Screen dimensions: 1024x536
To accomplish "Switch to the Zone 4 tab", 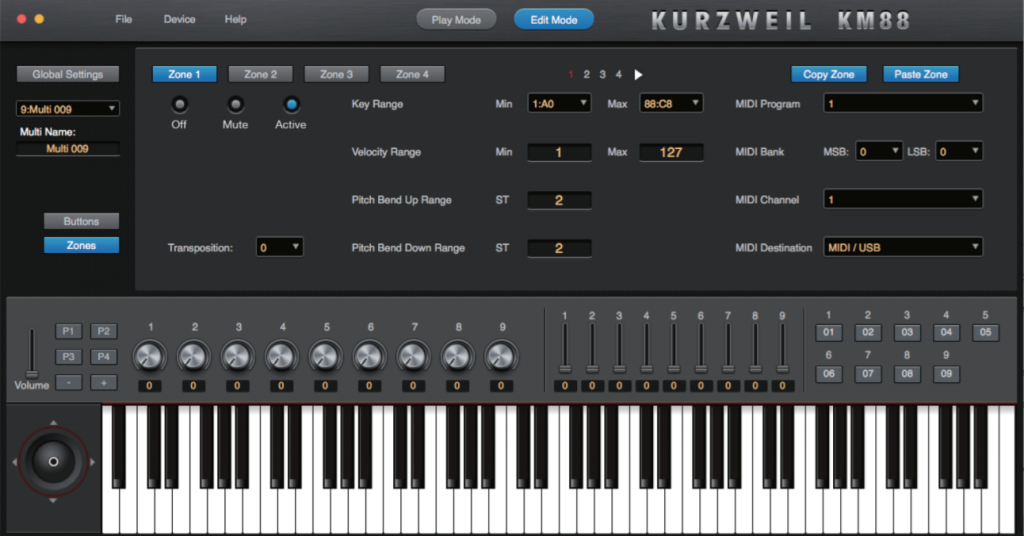I will (412, 74).
